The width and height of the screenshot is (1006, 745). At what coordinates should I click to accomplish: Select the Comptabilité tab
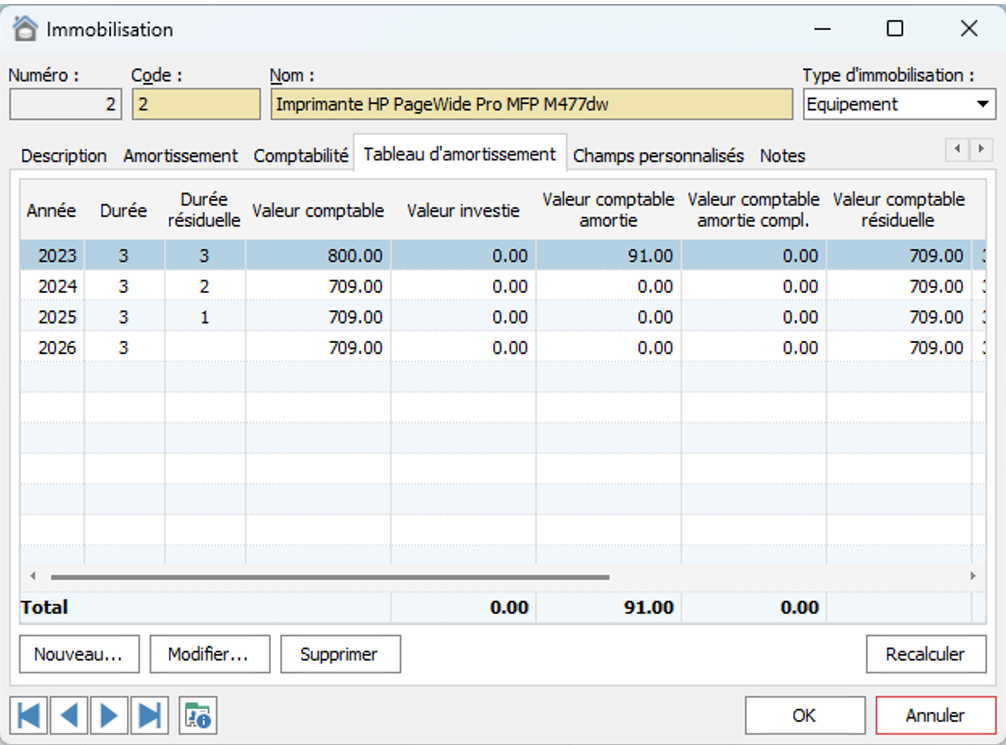301,156
